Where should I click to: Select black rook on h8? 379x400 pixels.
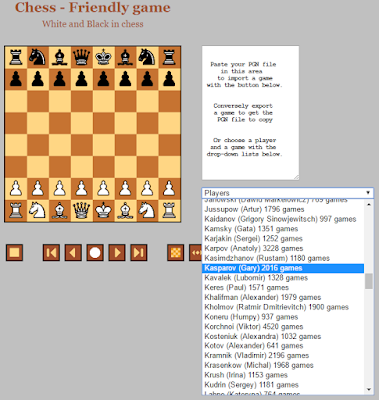170,57
